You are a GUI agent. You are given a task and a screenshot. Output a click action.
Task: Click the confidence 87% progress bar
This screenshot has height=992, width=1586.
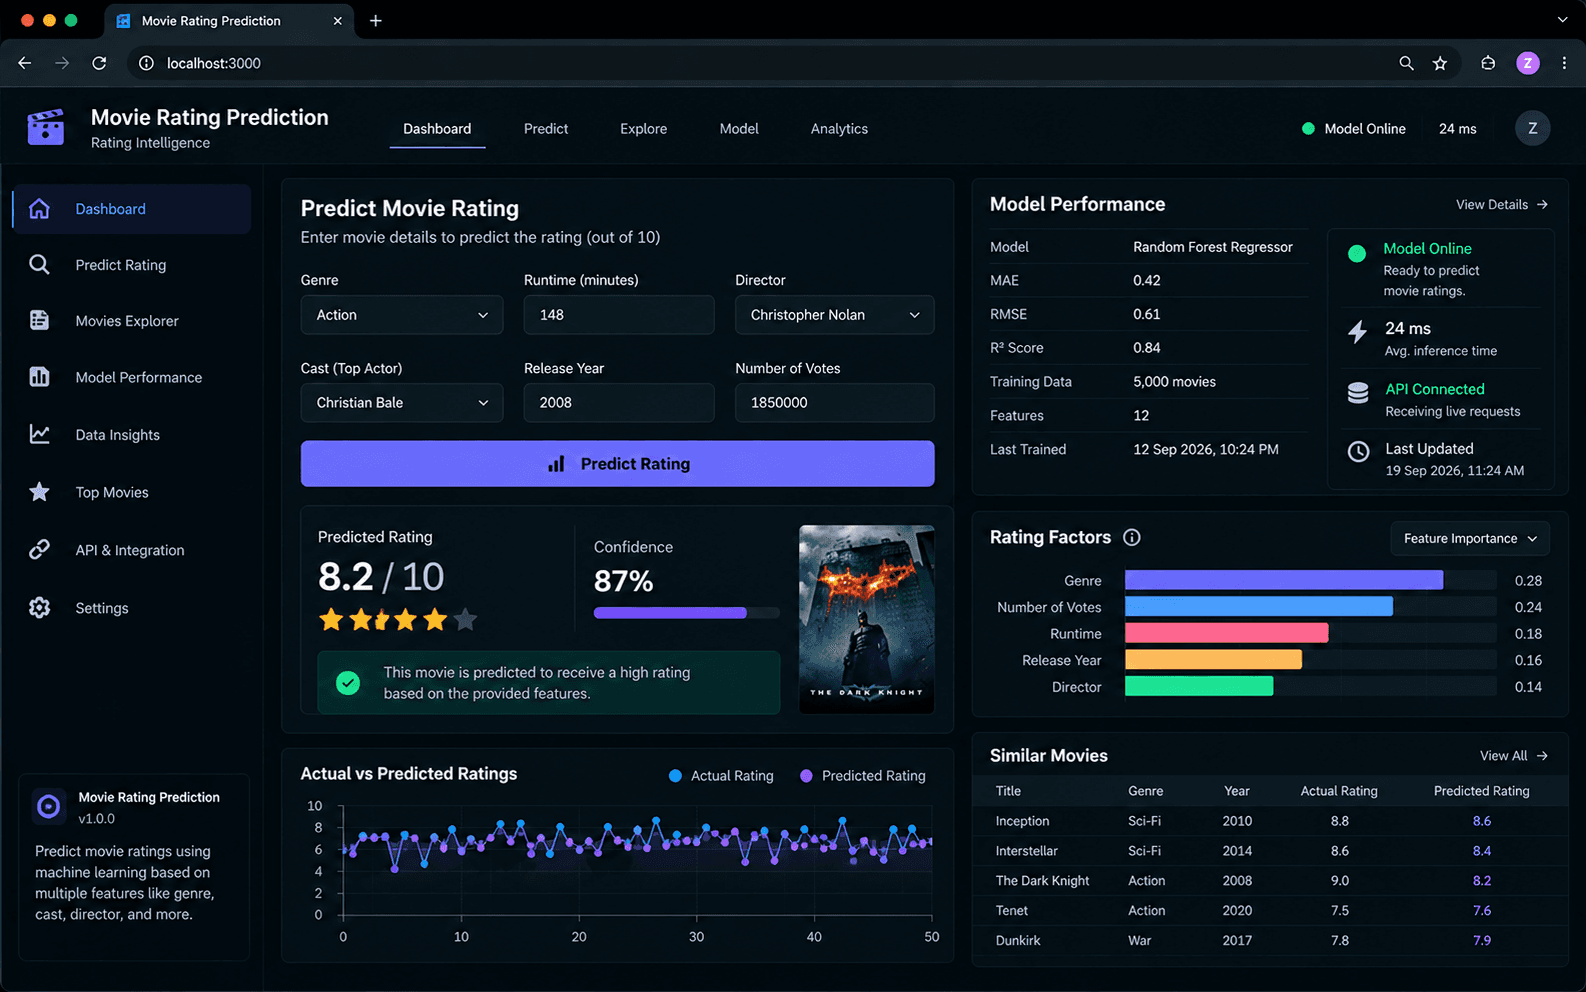coord(687,613)
